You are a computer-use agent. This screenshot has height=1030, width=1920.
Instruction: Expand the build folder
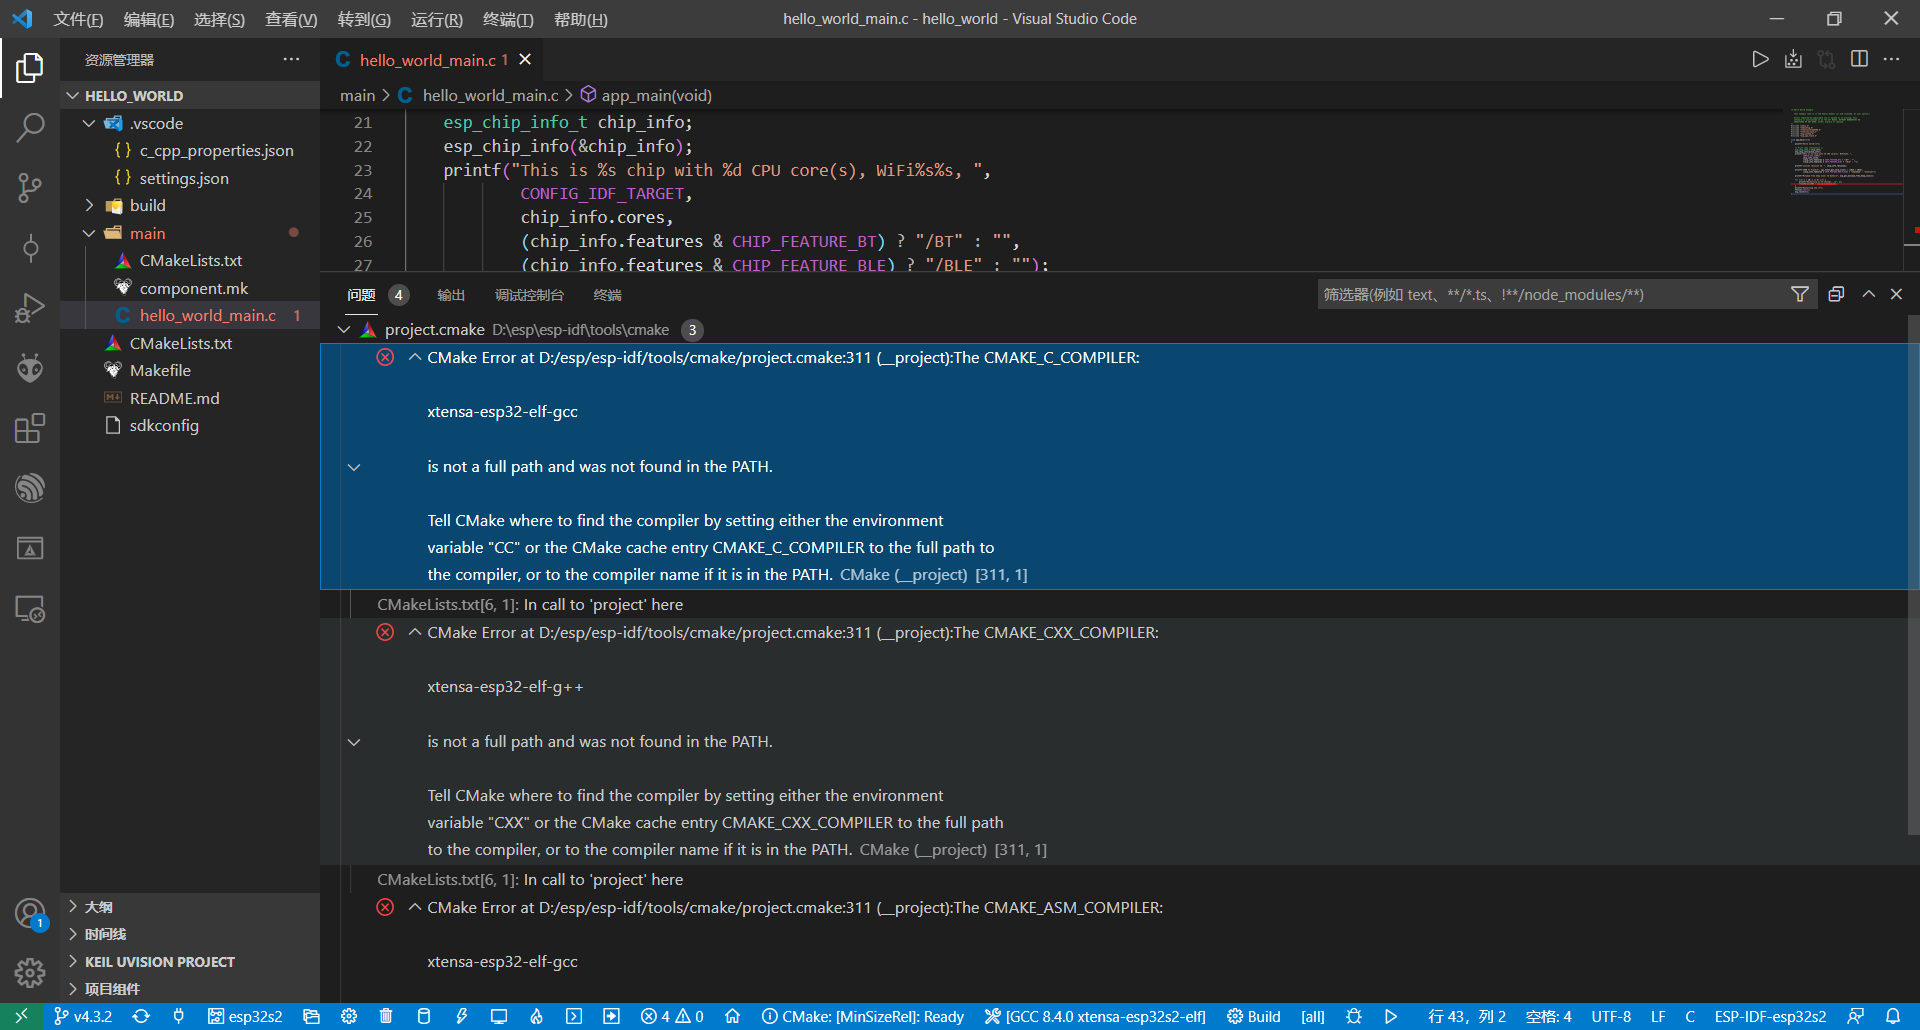[x=89, y=205]
